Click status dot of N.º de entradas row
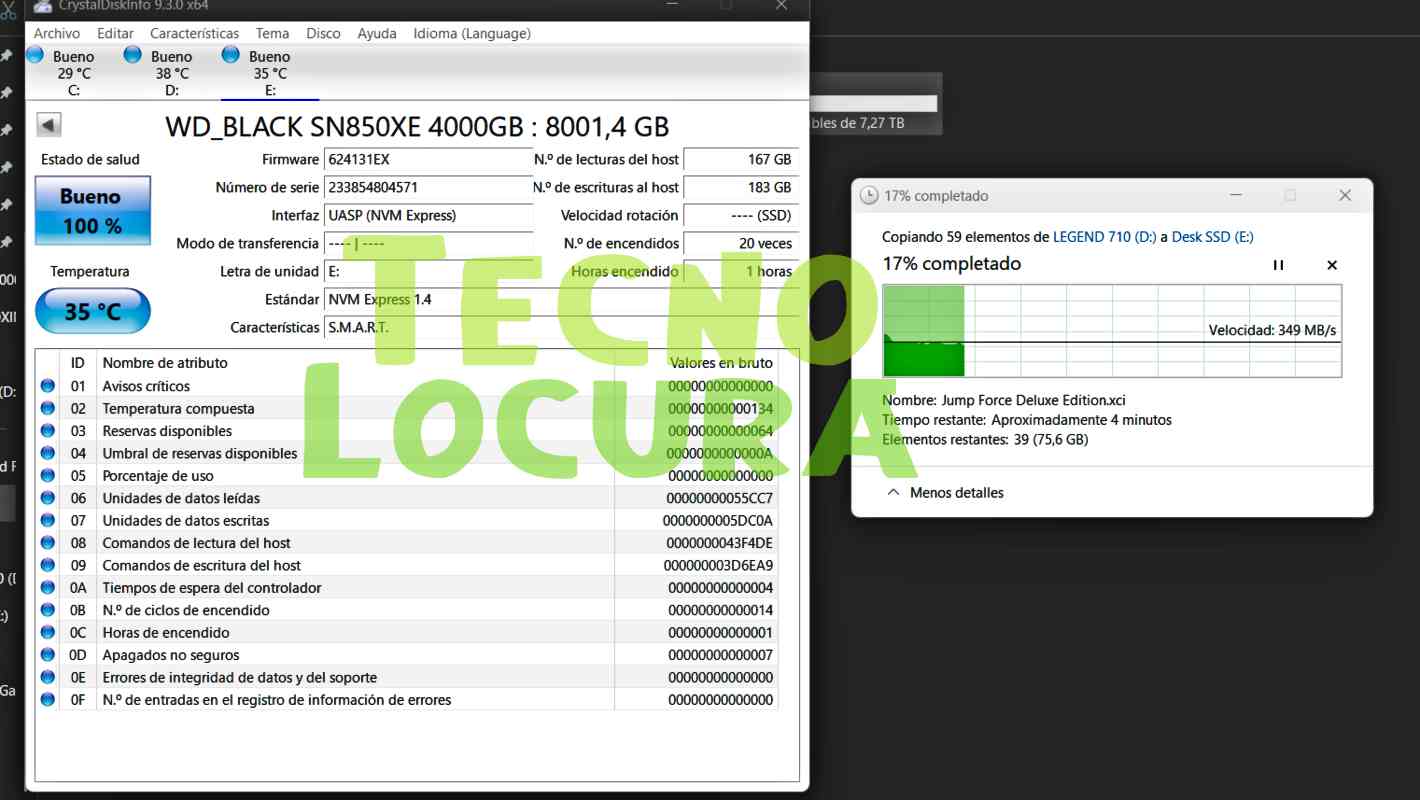1420x800 pixels. [47, 700]
